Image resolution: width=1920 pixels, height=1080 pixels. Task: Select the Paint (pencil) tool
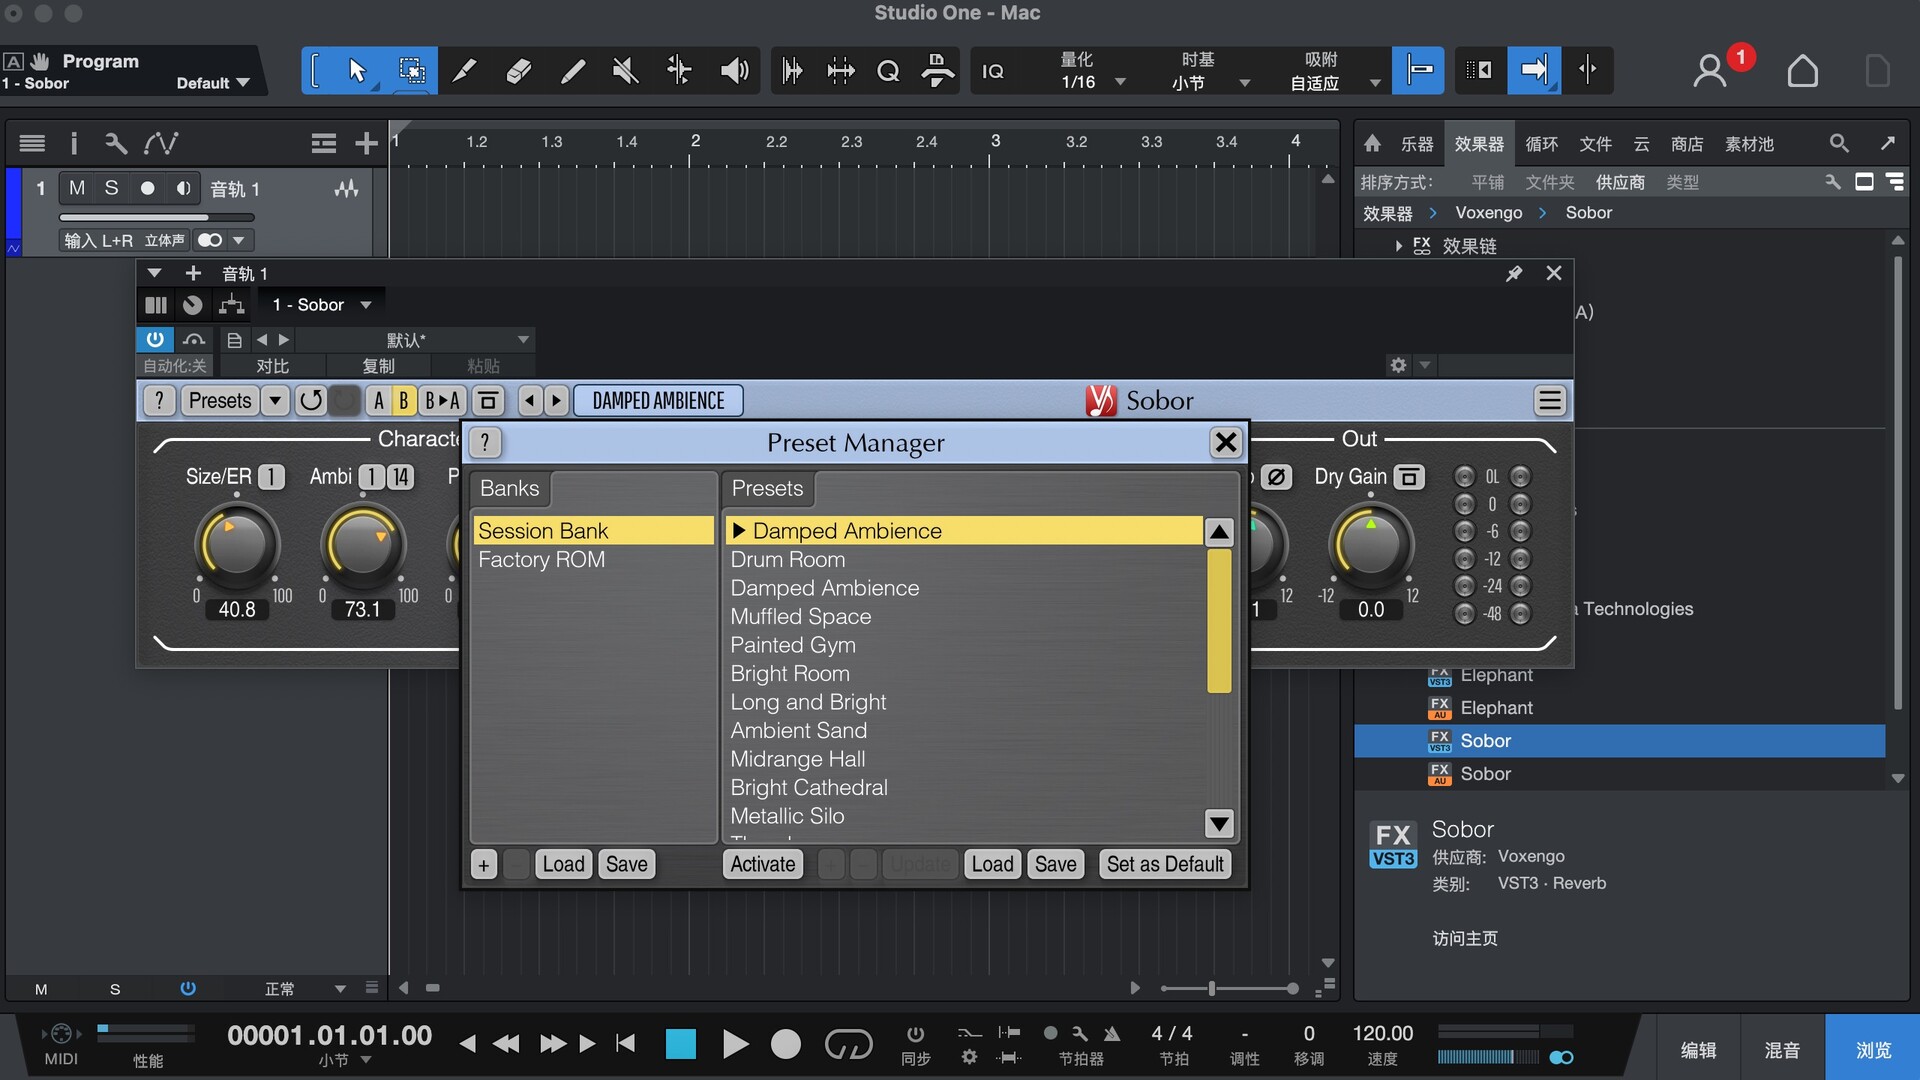pos(572,71)
